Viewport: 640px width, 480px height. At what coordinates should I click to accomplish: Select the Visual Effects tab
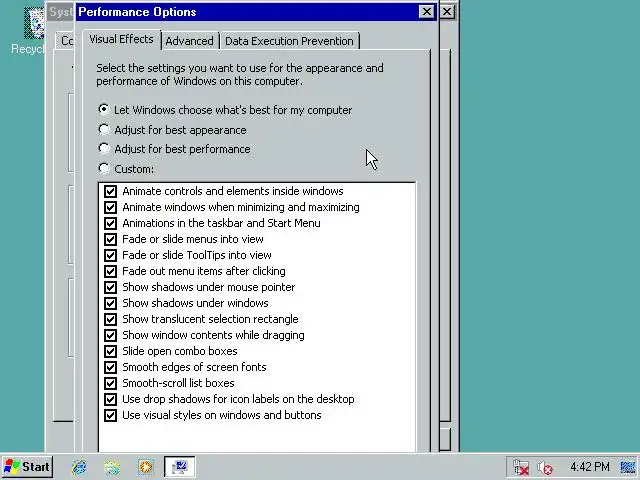[x=121, y=39]
